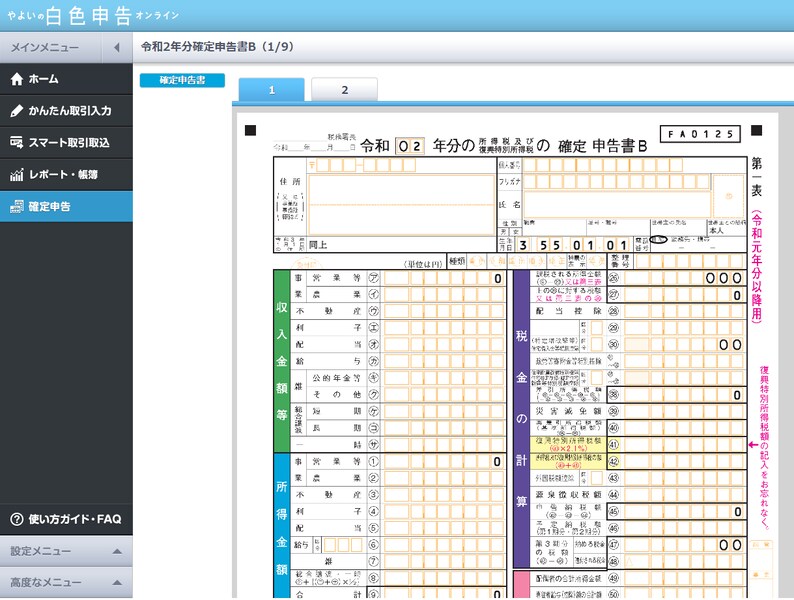
Task: Click the 氏名 name input field
Action: click(617, 205)
